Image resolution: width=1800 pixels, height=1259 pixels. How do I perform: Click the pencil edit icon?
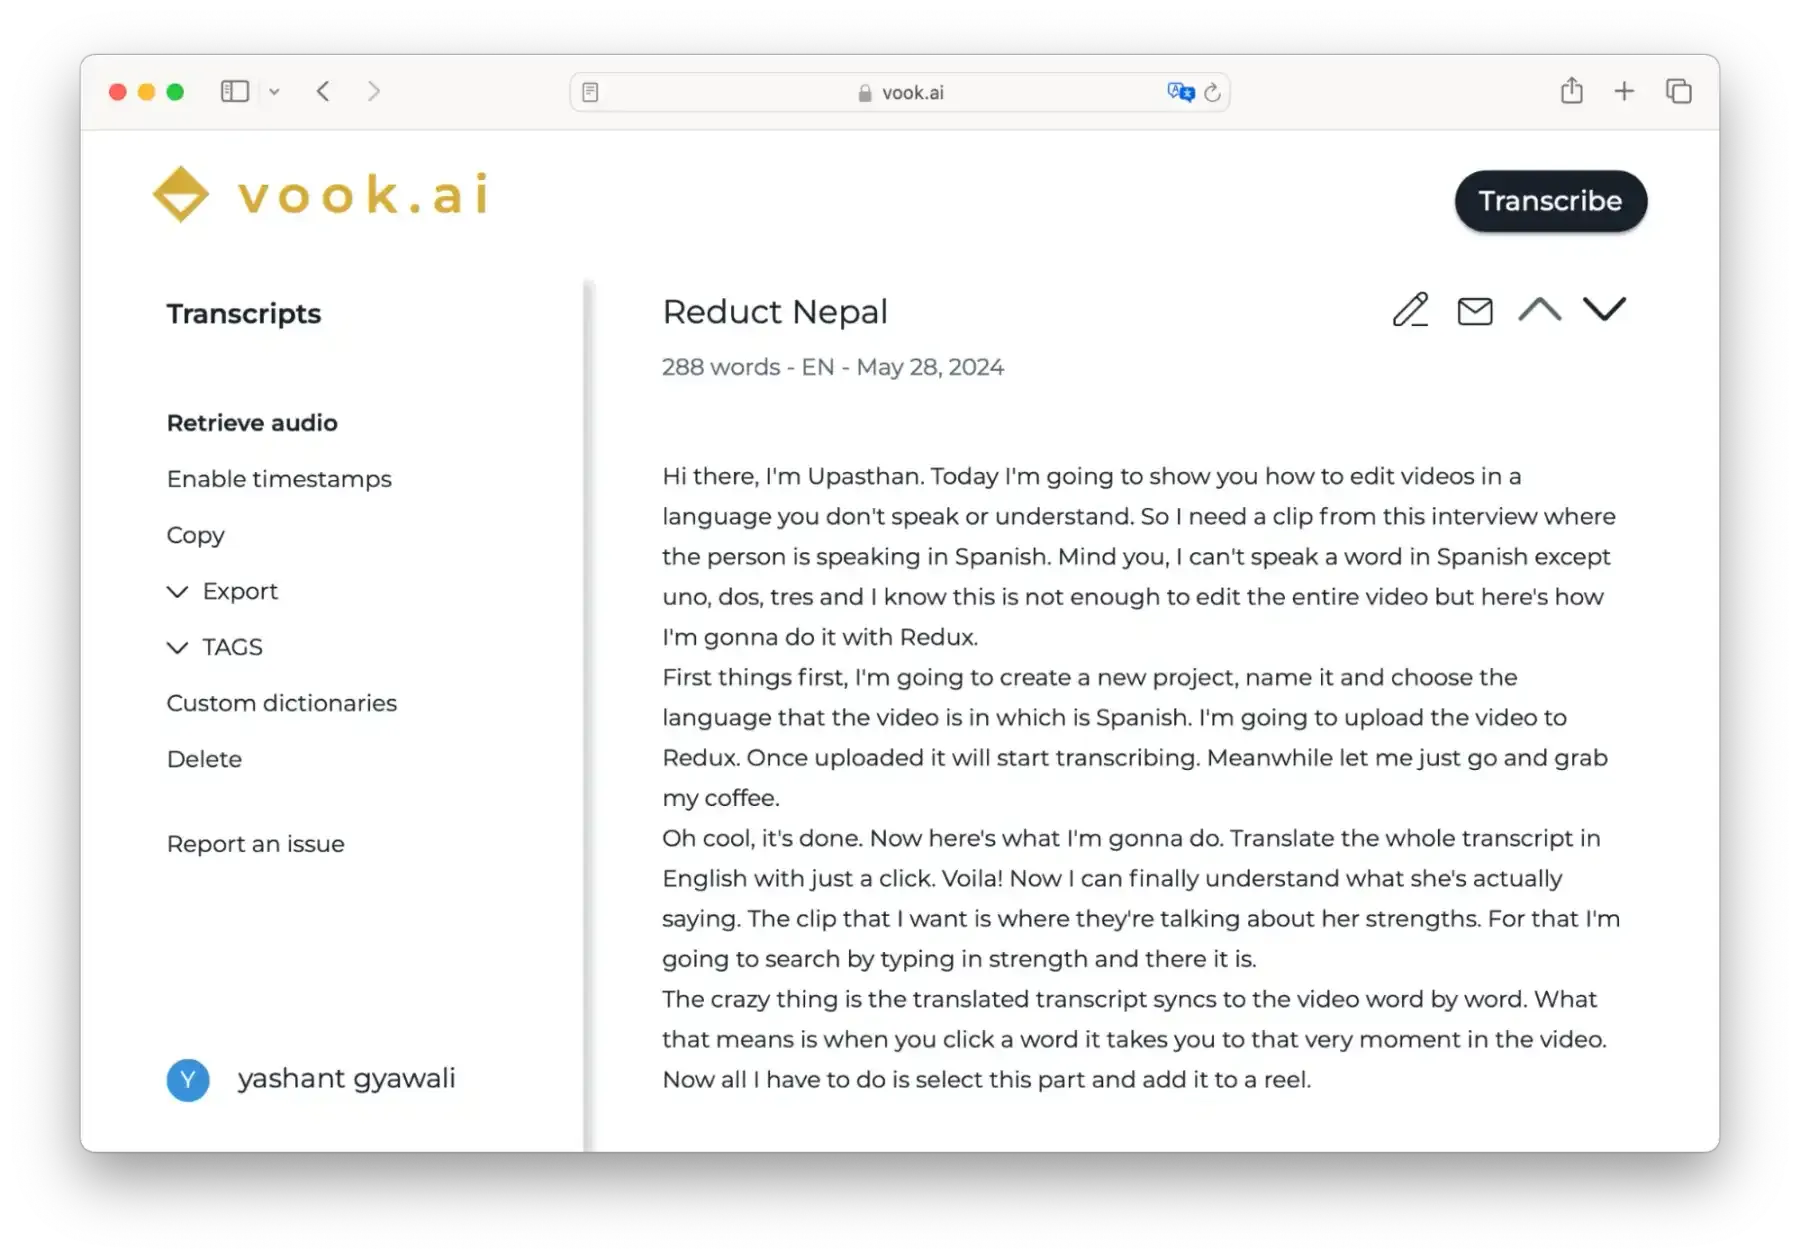[1410, 310]
